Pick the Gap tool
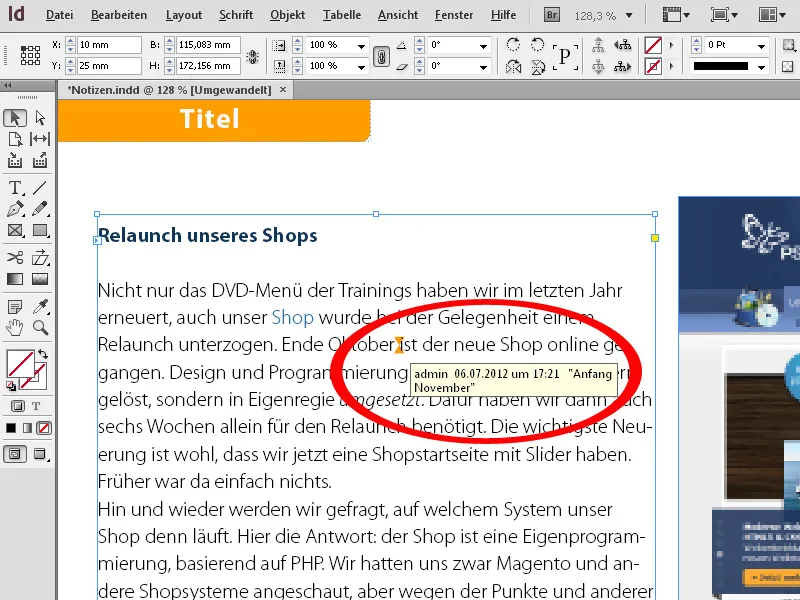 click(40, 139)
